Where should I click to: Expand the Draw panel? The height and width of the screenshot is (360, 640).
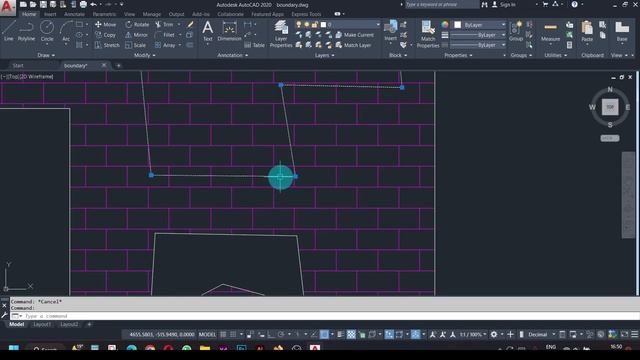[46, 55]
